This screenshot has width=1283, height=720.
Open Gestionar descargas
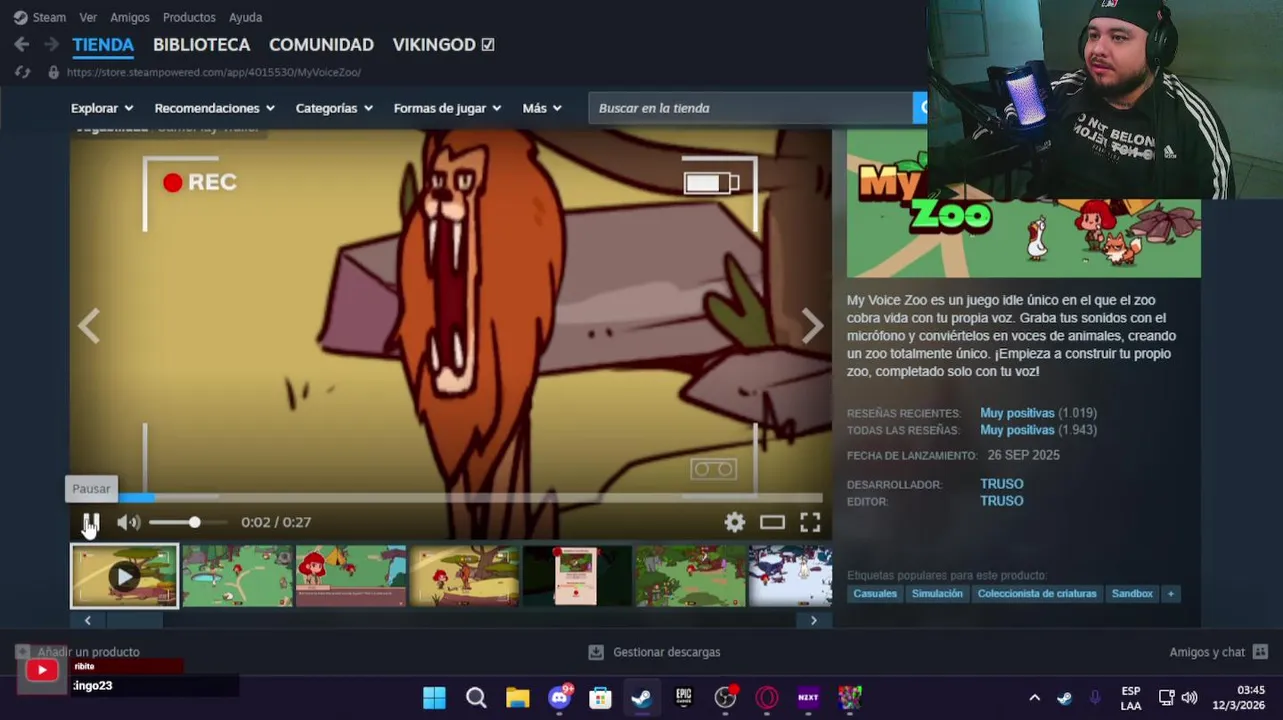pos(654,652)
